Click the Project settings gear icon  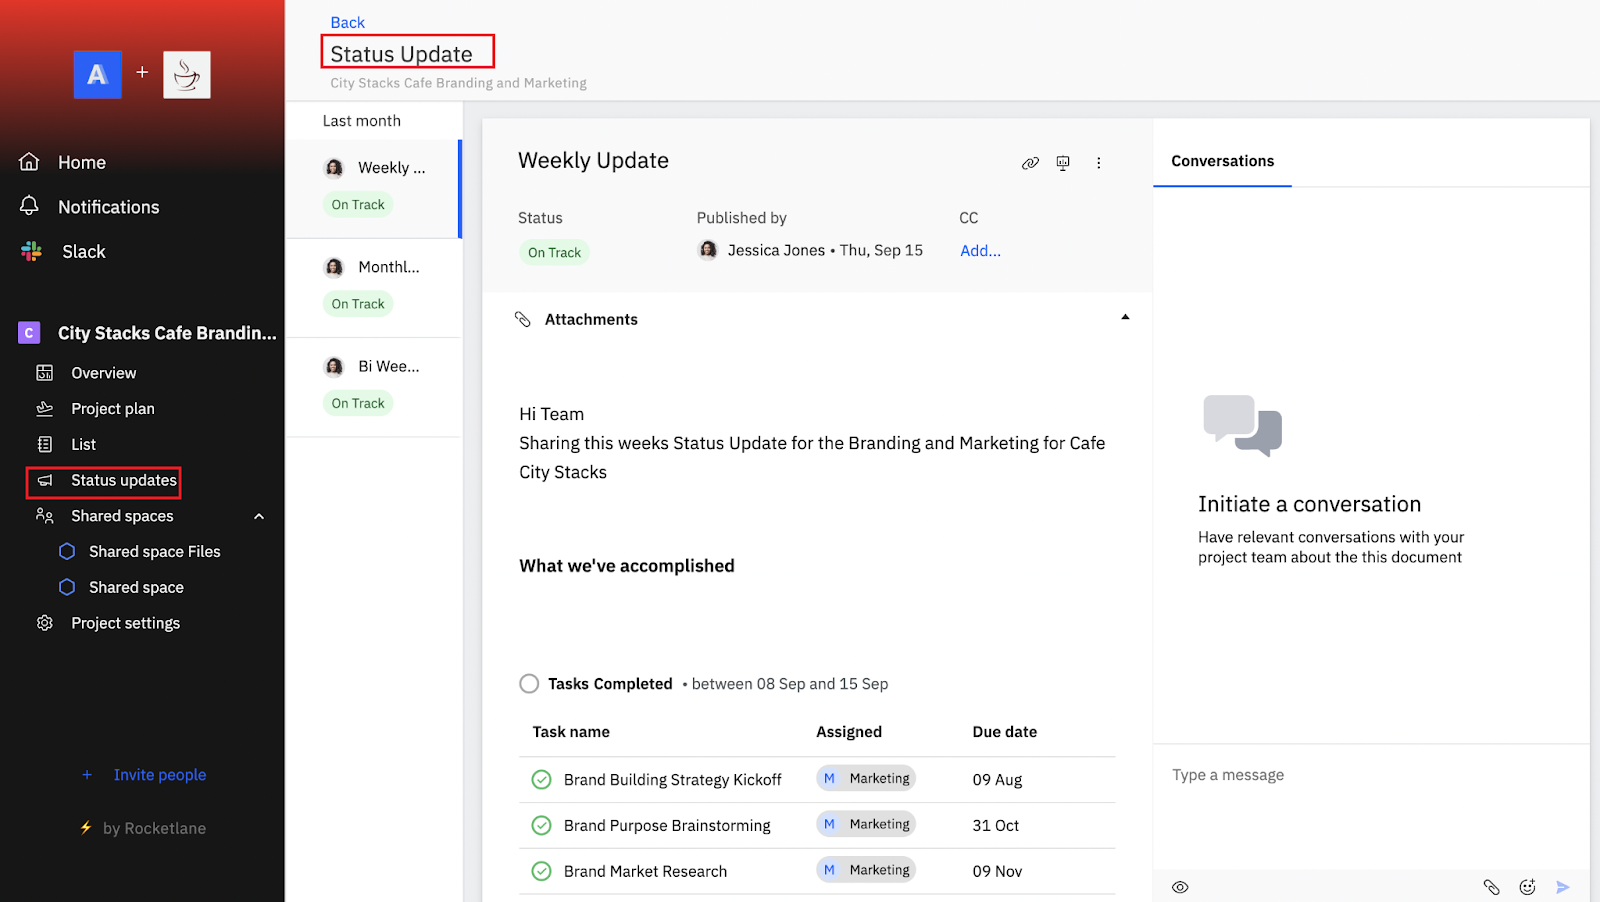click(x=45, y=623)
